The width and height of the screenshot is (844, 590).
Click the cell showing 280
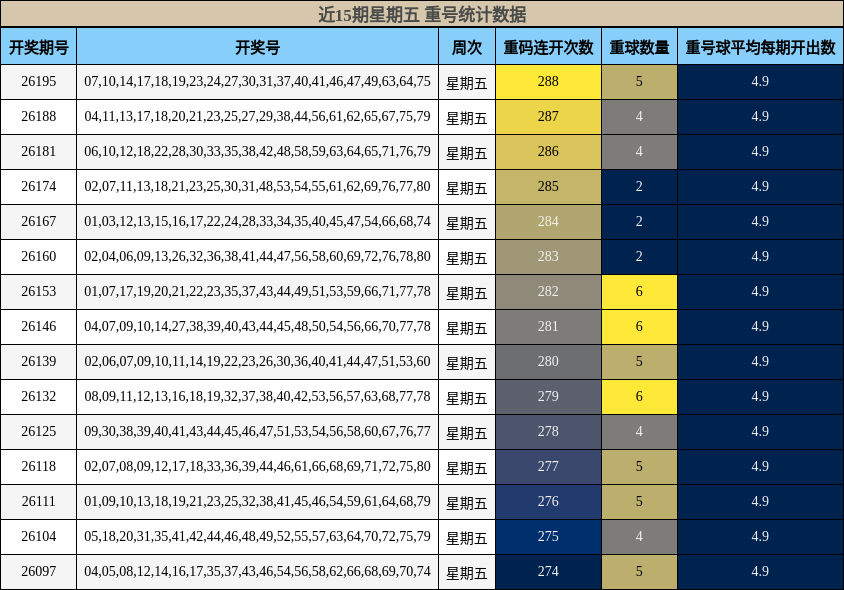pos(548,362)
